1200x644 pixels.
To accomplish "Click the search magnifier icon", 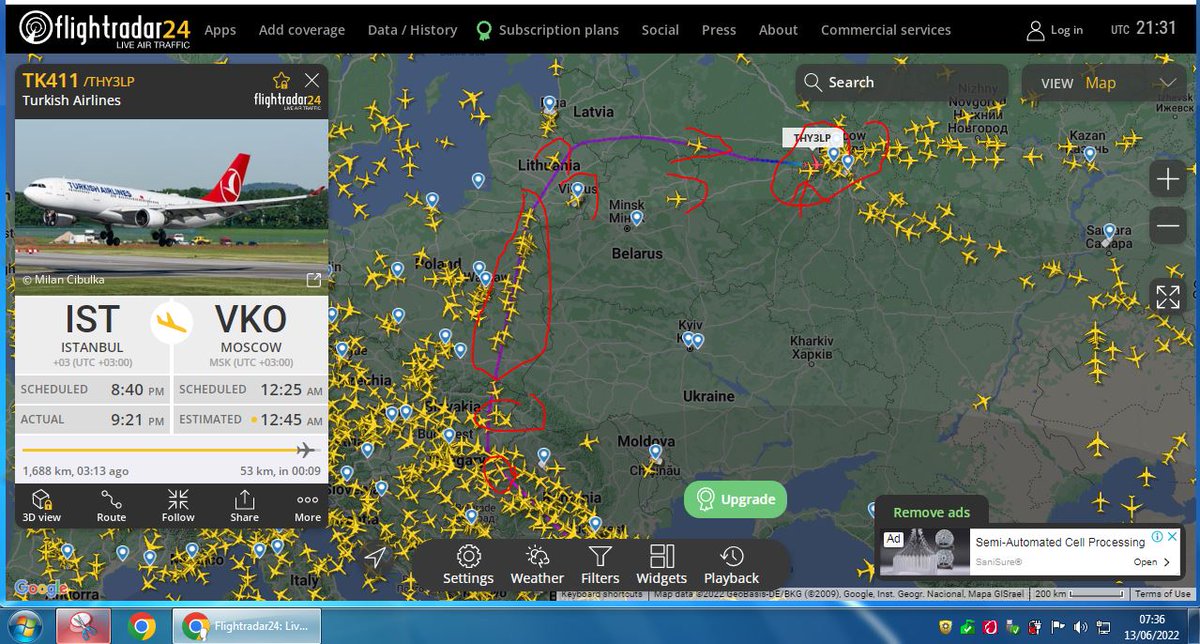I will 813,83.
